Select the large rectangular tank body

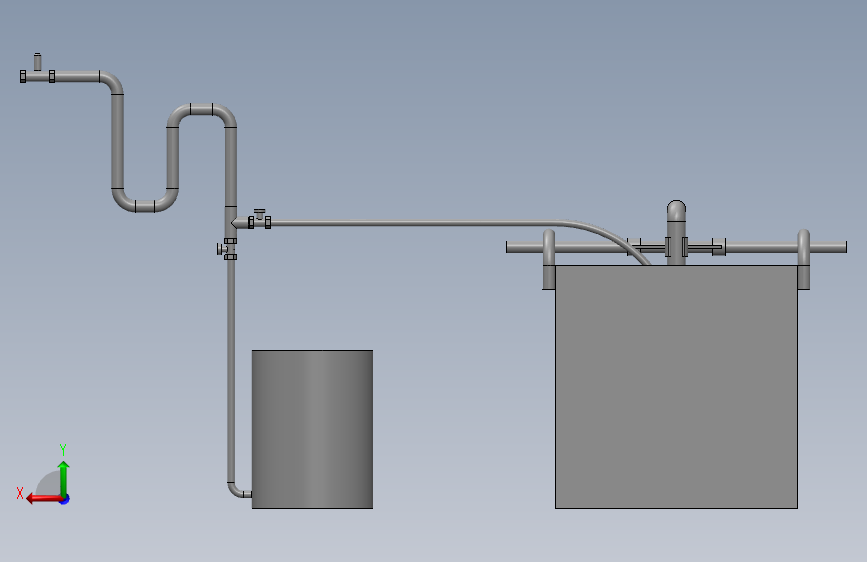676,386
